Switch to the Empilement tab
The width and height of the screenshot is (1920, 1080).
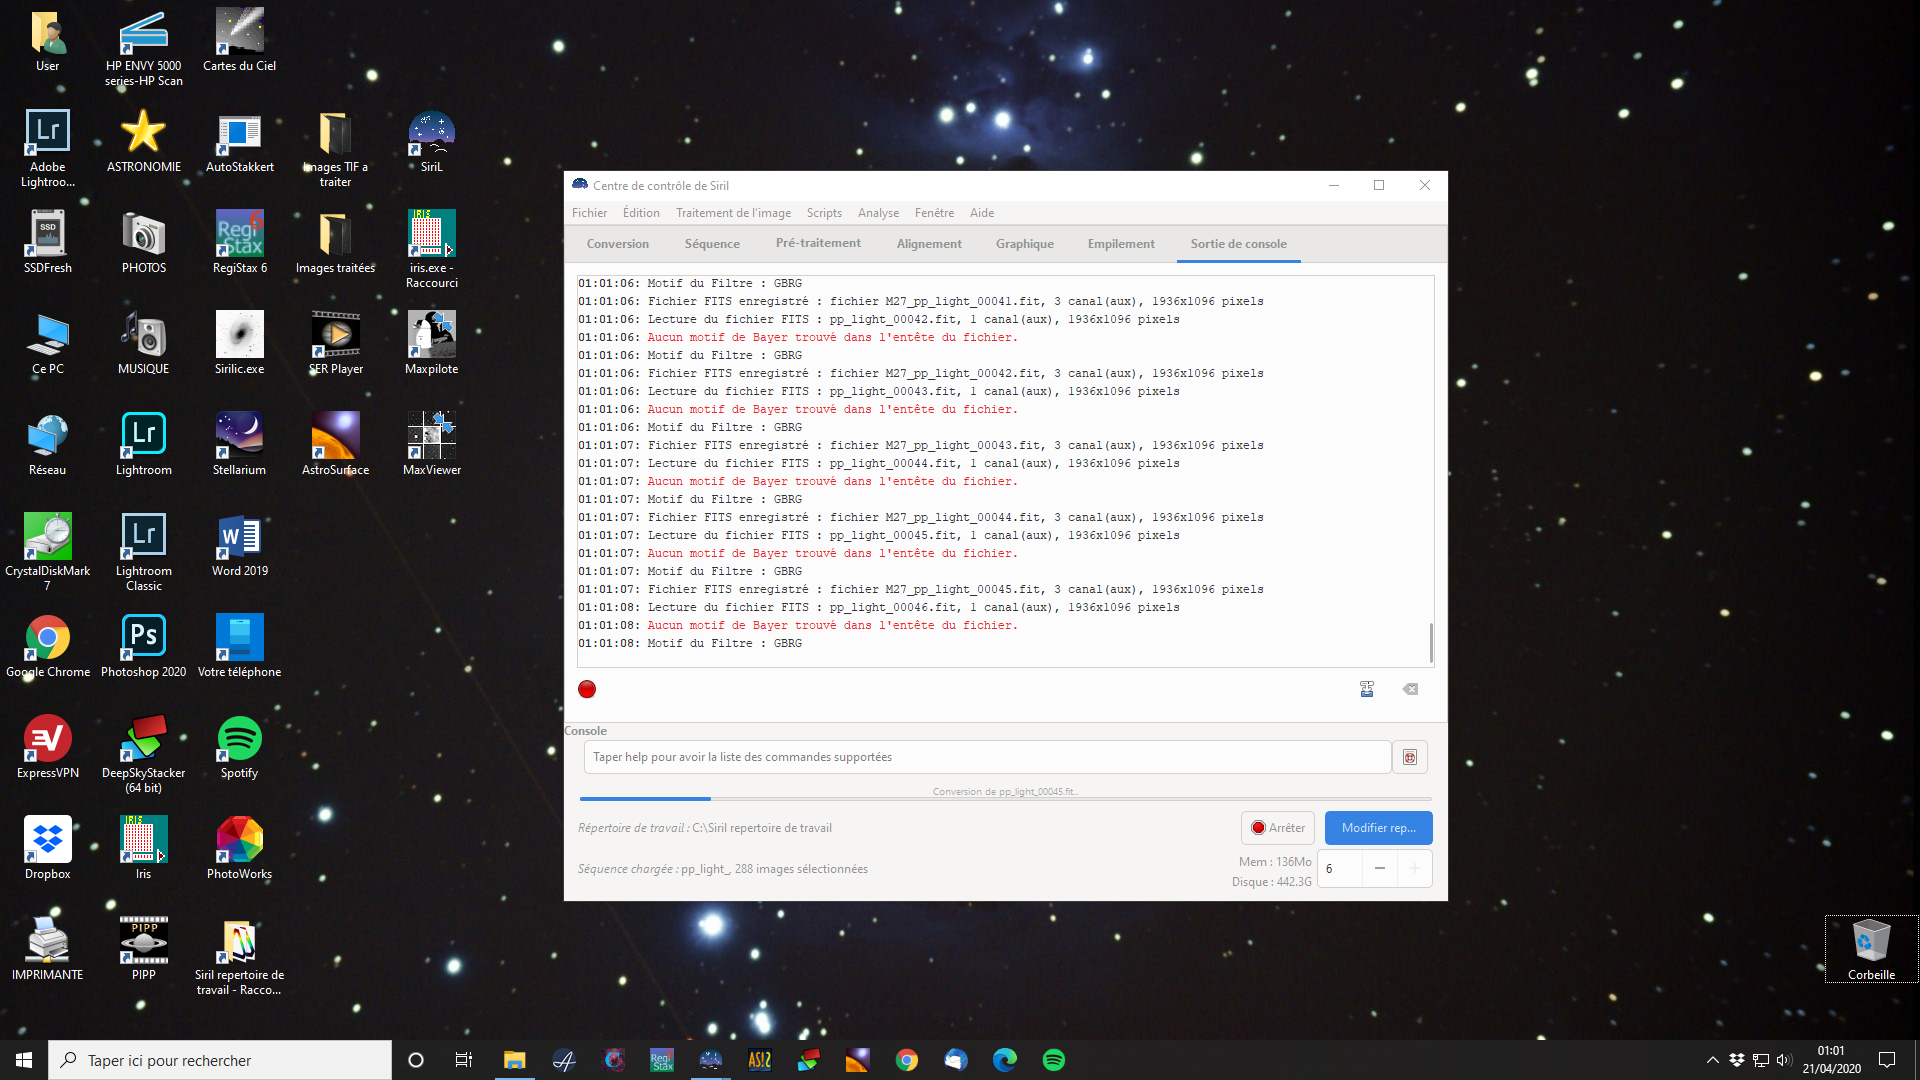(1121, 243)
